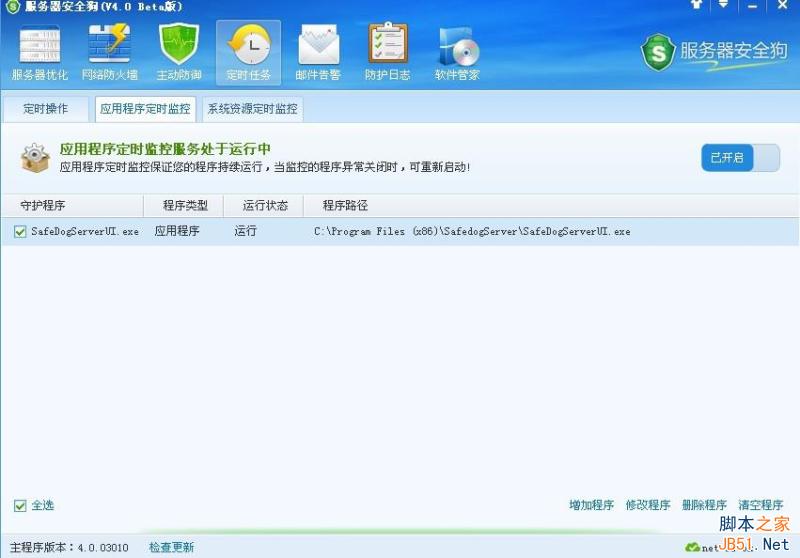Click the 主程序版本 4.0.03010 text
Image resolution: width=800 pixels, height=558 pixels.
click(69, 547)
